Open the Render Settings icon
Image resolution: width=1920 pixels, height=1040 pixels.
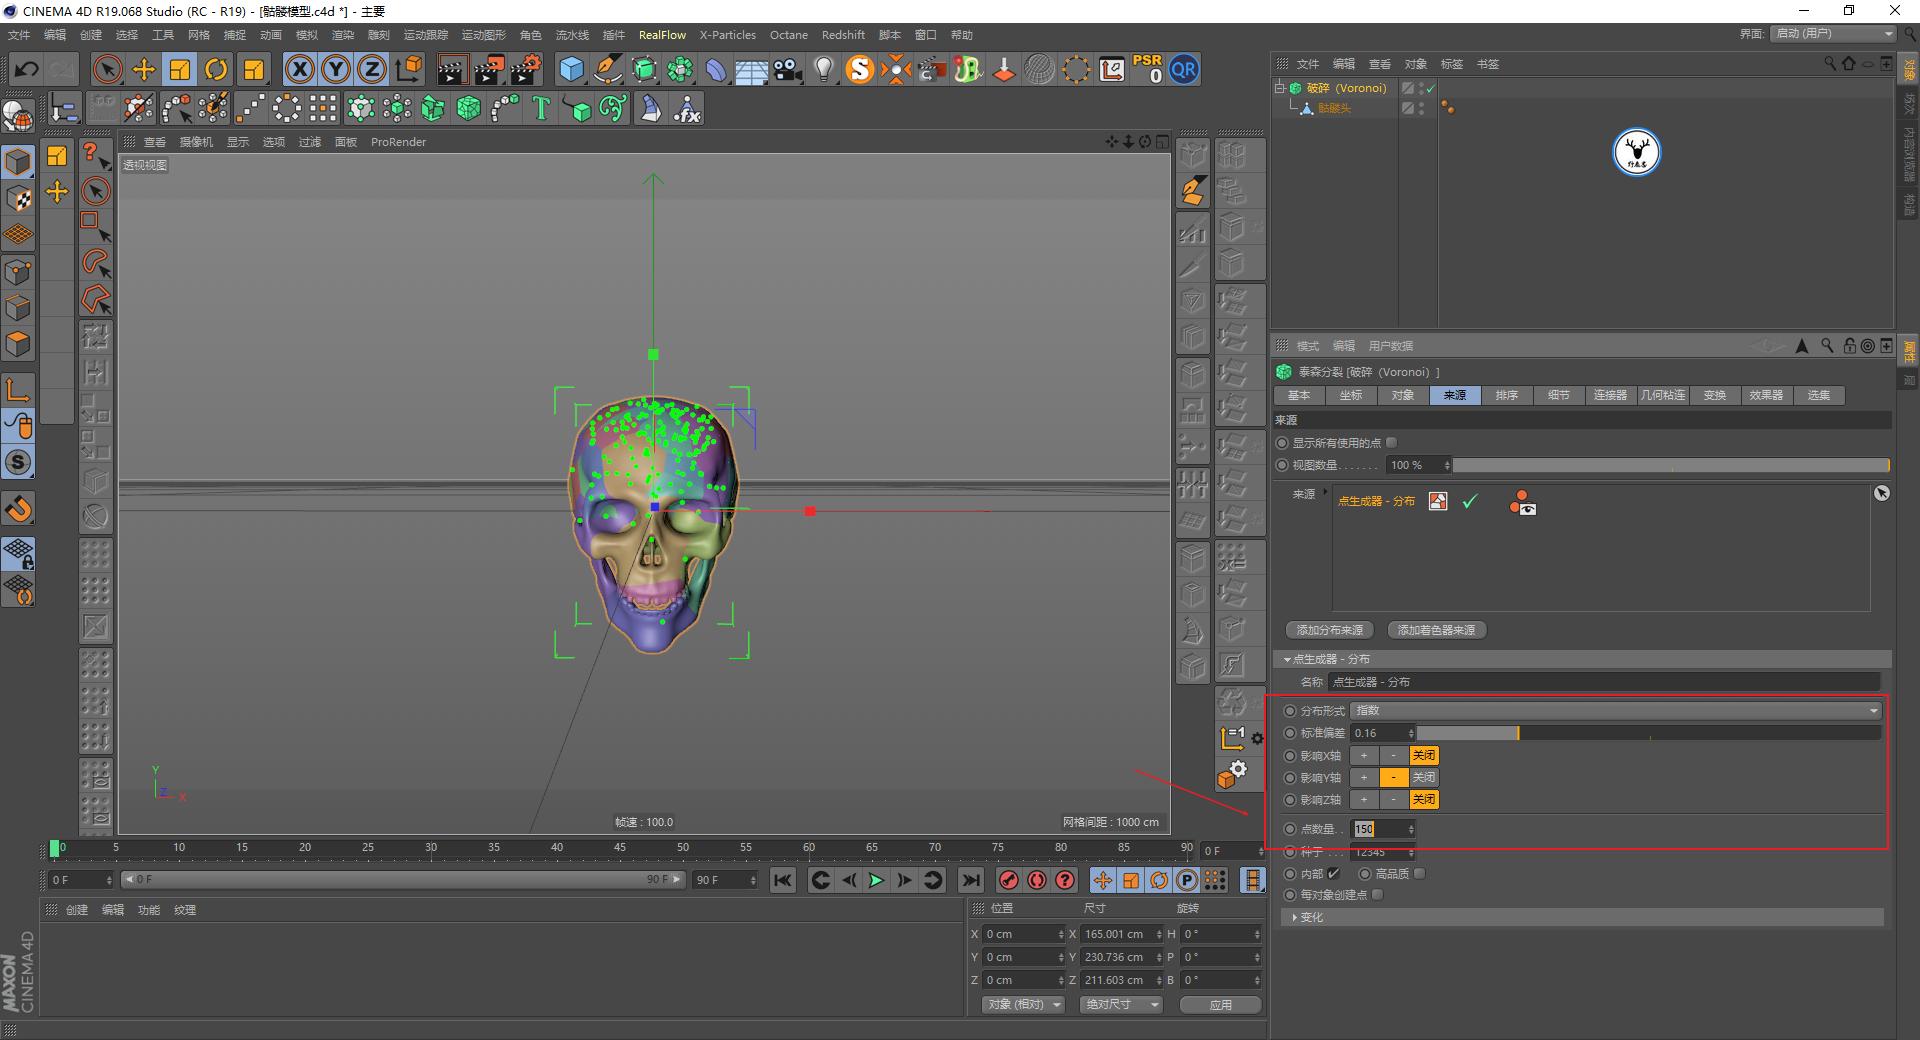(x=524, y=69)
